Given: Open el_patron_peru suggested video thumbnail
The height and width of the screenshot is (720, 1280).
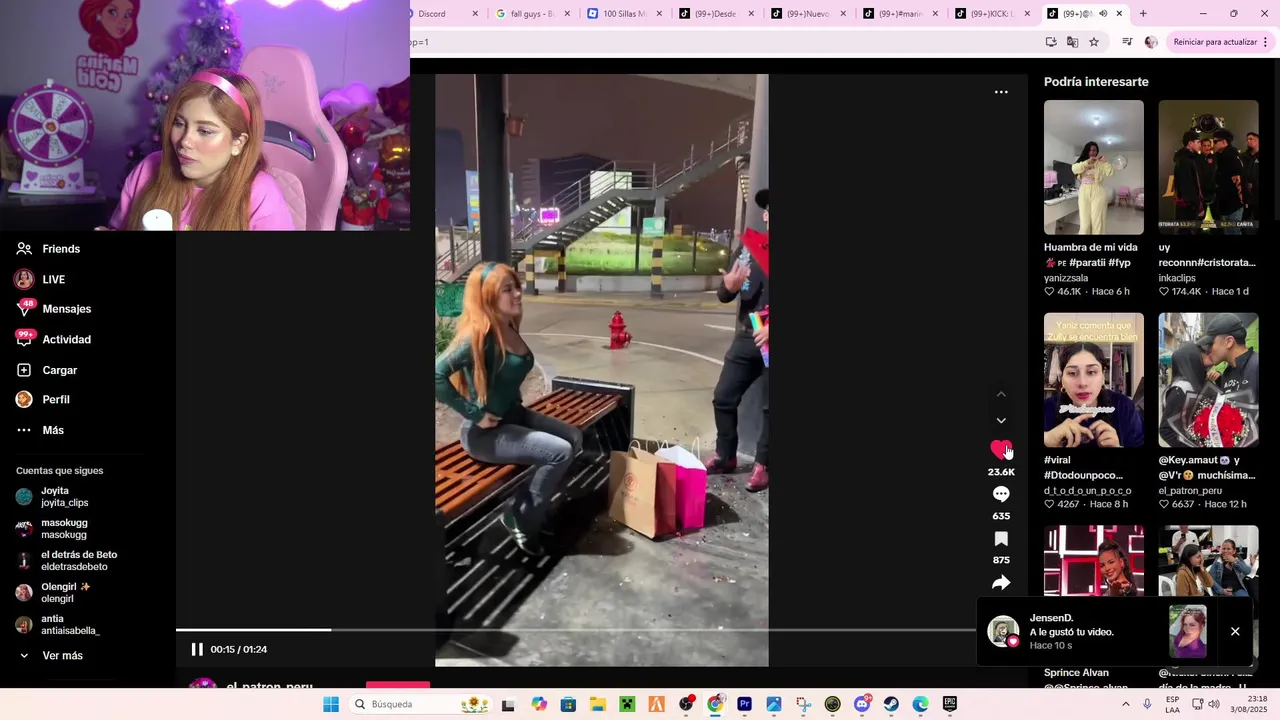Looking at the screenshot, I should [x=1208, y=380].
